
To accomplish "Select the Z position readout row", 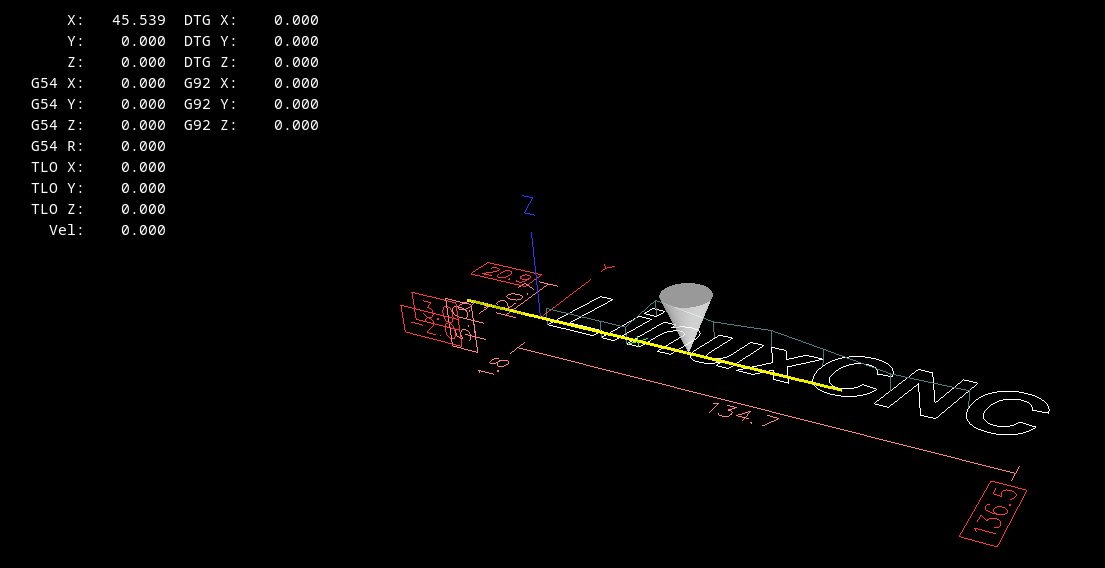I will (x=116, y=62).
